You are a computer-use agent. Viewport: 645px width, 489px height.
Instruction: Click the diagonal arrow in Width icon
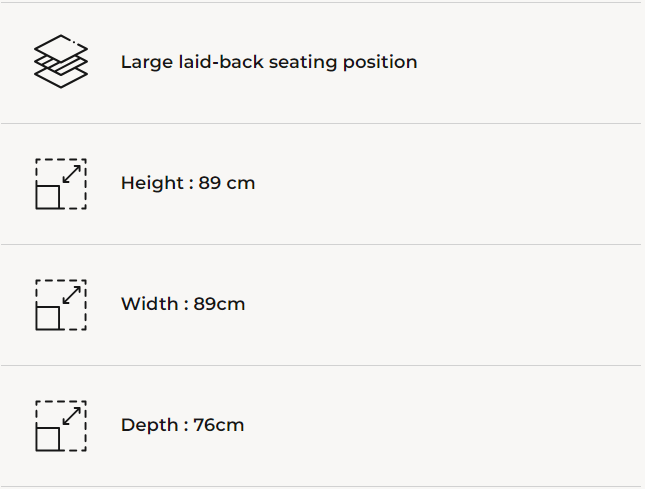pos(71,294)
